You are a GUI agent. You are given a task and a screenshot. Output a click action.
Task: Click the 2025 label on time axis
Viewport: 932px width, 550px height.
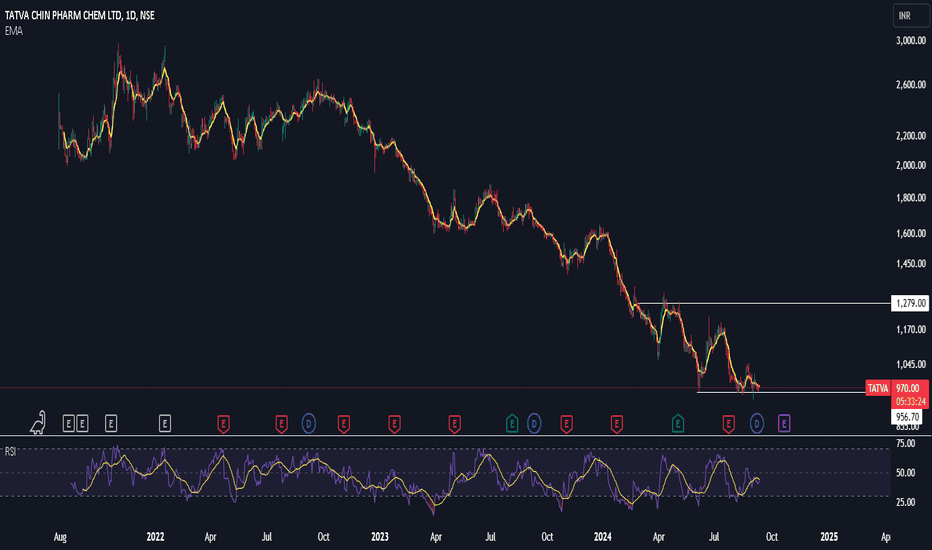coord(829,537)
